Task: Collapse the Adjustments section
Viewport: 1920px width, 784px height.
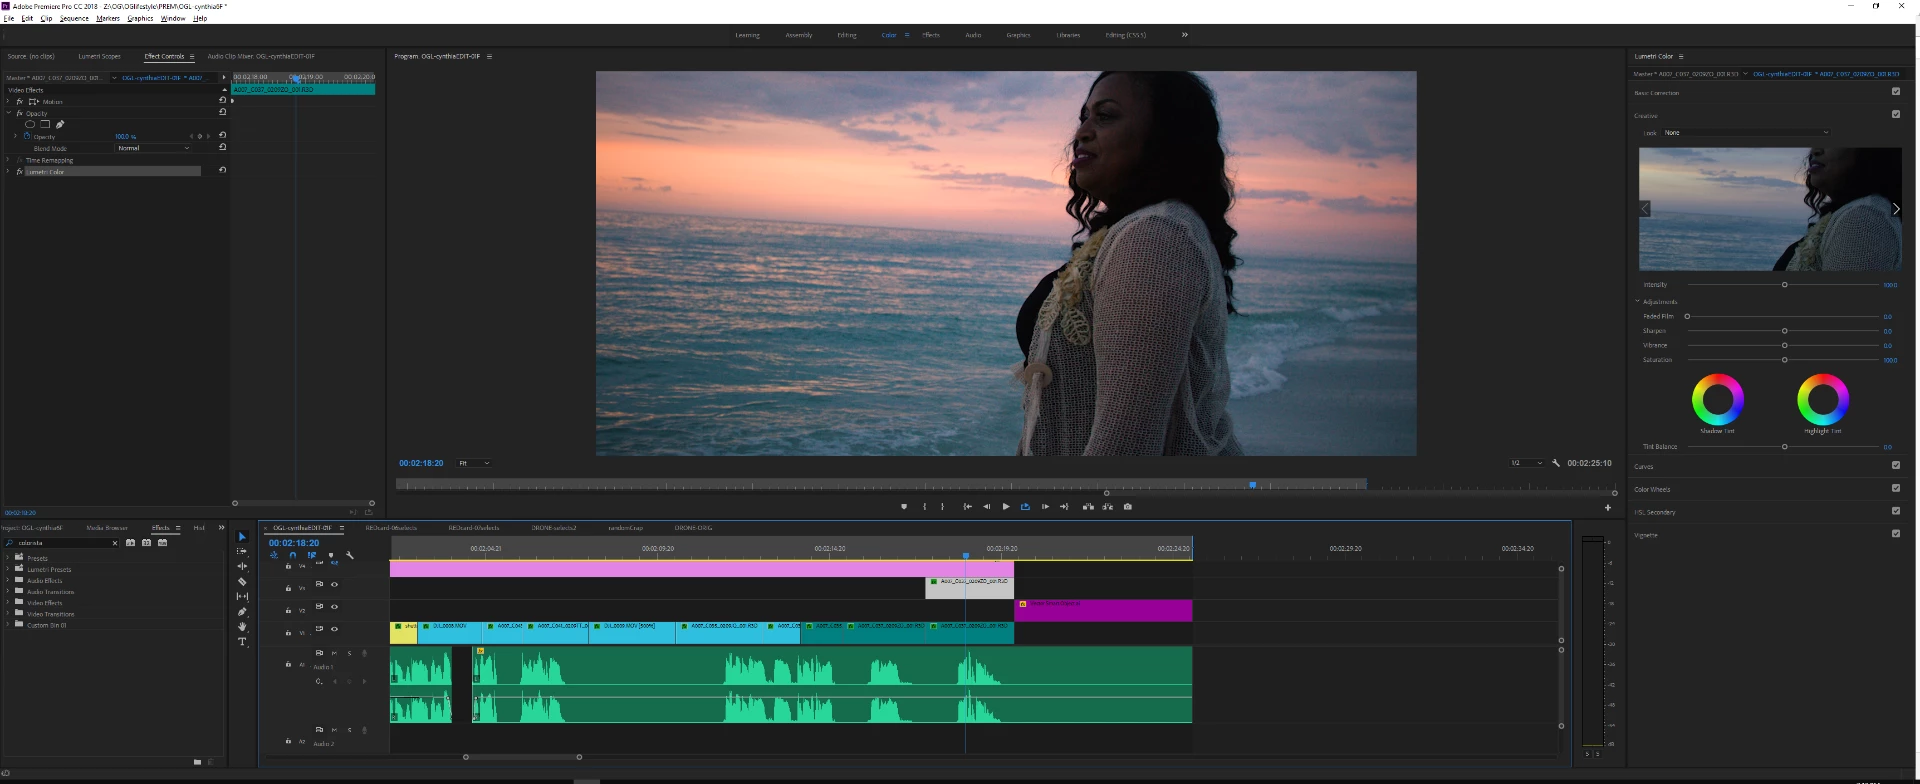Action: pos(1638,301)
